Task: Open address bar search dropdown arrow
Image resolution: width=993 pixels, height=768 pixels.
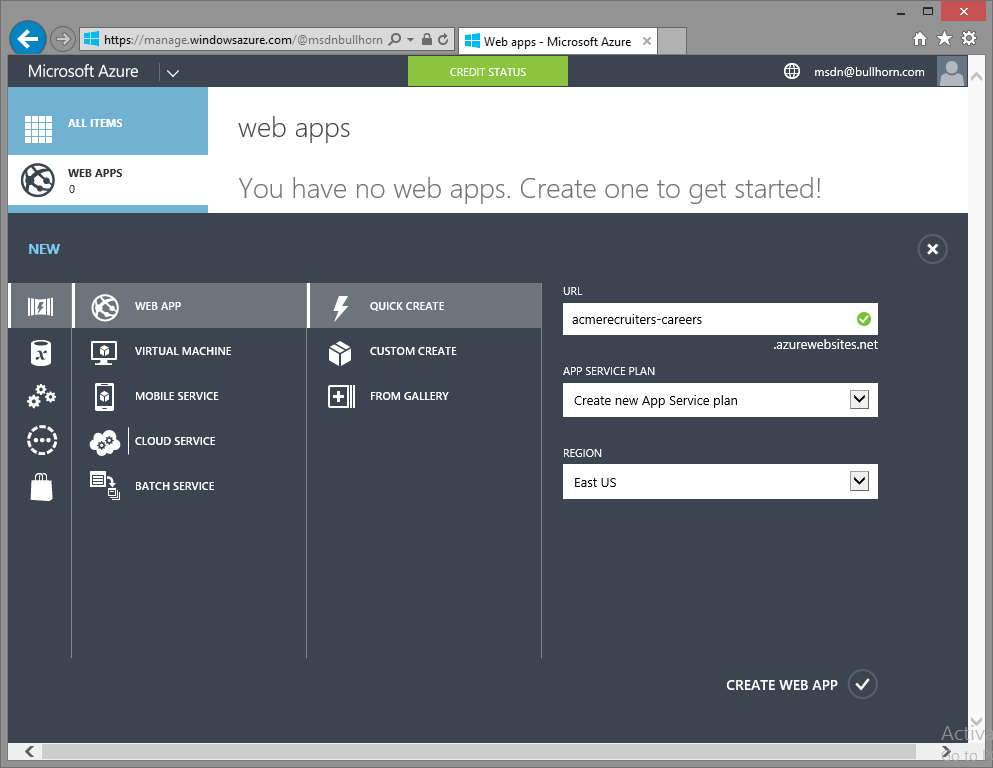Action: tap(410, 39)
